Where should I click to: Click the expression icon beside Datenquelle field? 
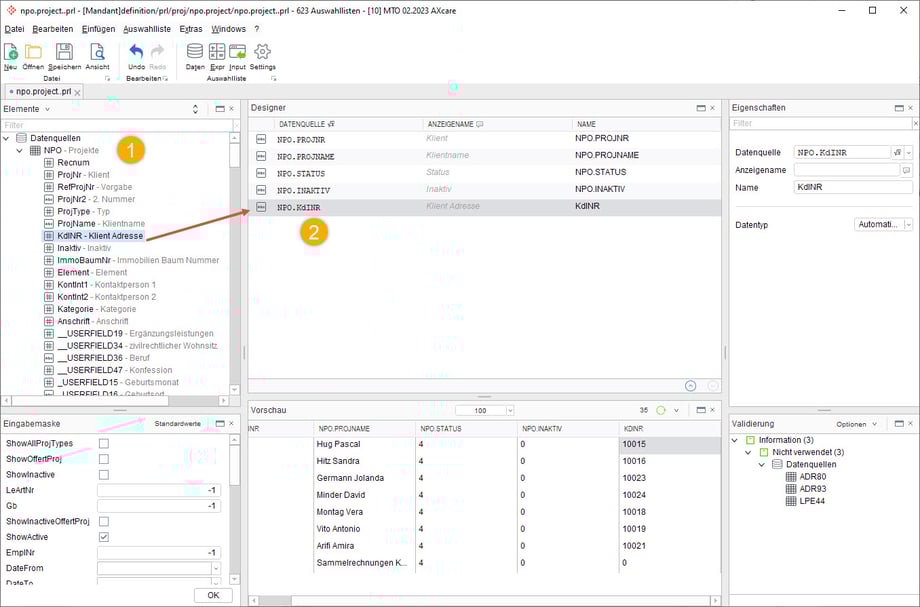tap(897, 152)
